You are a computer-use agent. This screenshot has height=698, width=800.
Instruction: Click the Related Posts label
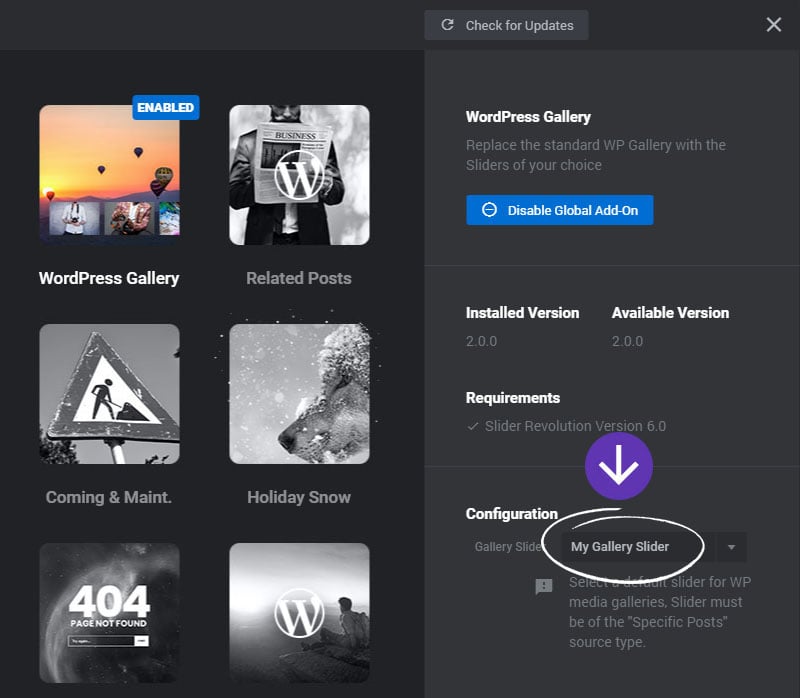pos(299,278)
